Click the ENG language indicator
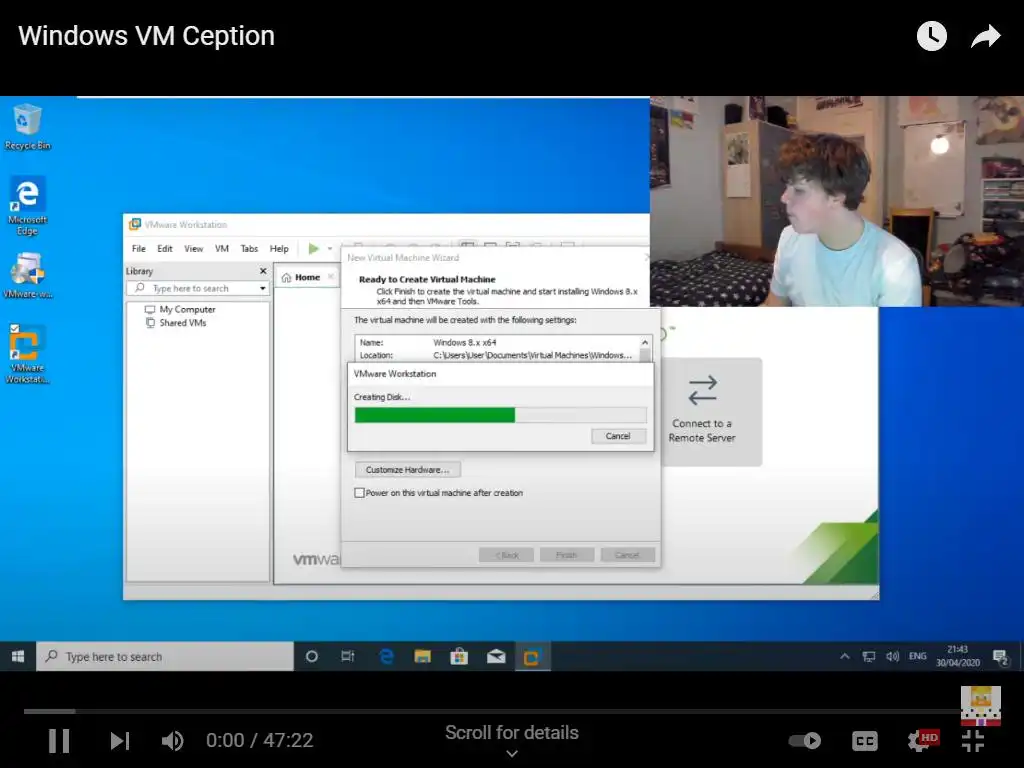This screenshot has height=768, width=1024. pos(918,656)
